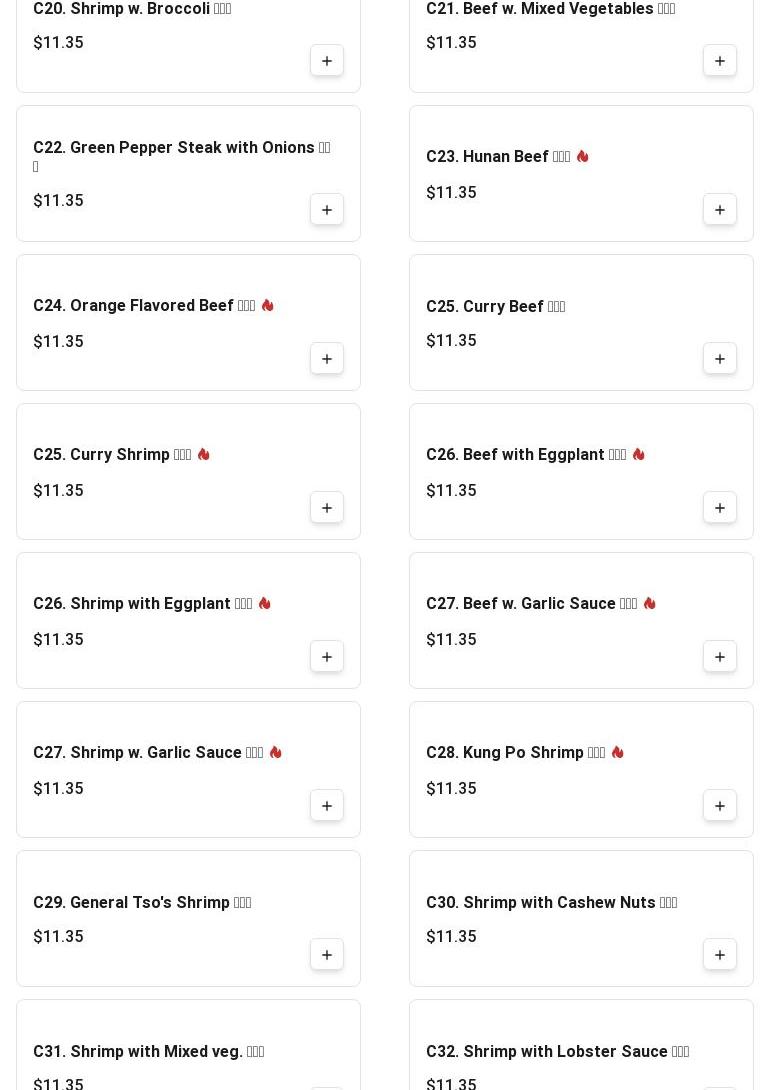Select C31 Shrimp with Mixed veg. title
770x1090 pixels.
click(x=147, y=1052)
